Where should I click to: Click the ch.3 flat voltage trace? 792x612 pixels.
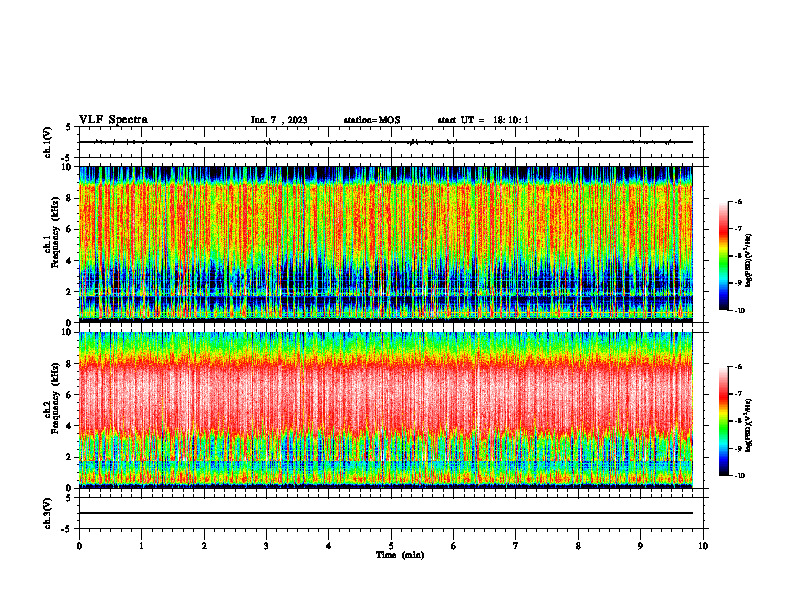tap(386, 513)
